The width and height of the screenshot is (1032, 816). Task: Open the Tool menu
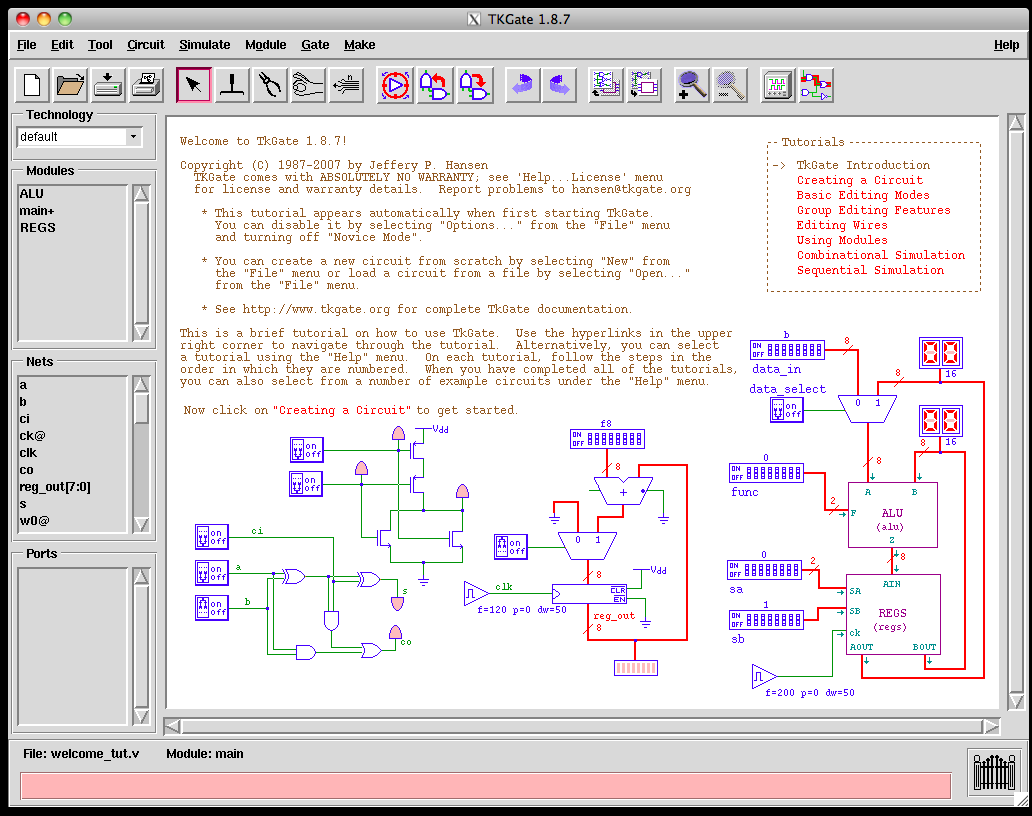100,45
